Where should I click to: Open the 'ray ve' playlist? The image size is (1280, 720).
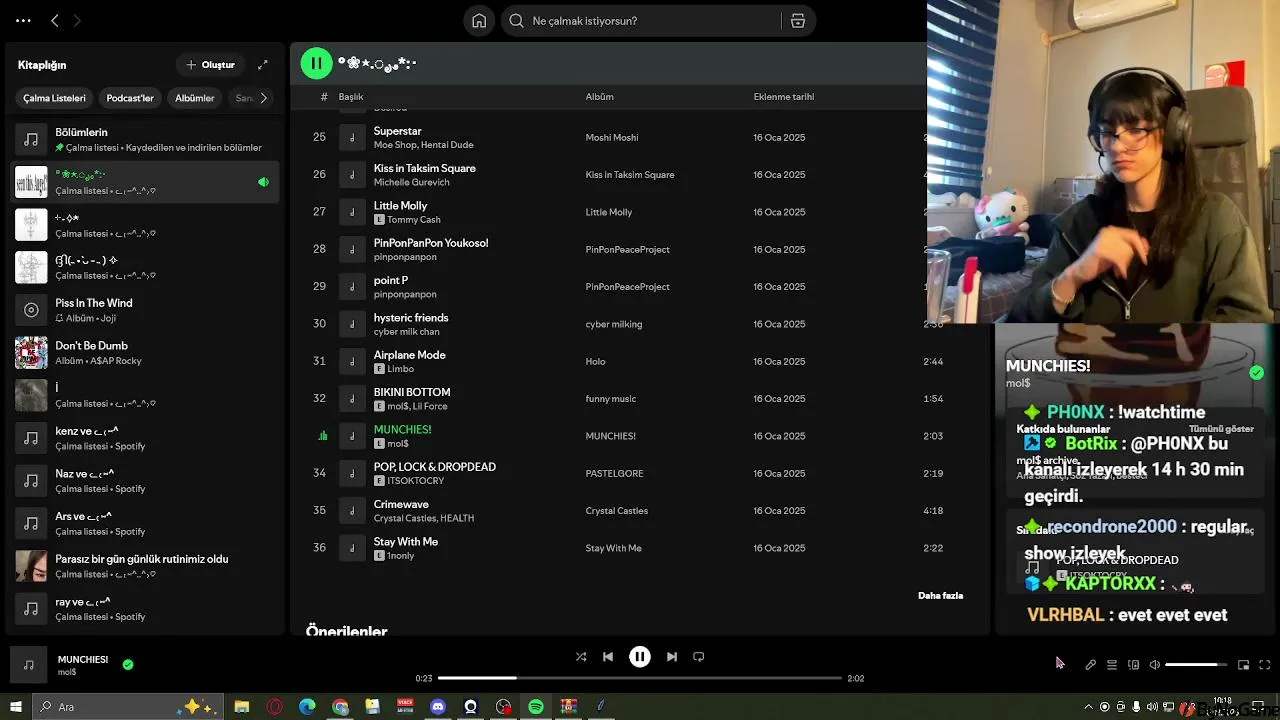tap(145, 609)
